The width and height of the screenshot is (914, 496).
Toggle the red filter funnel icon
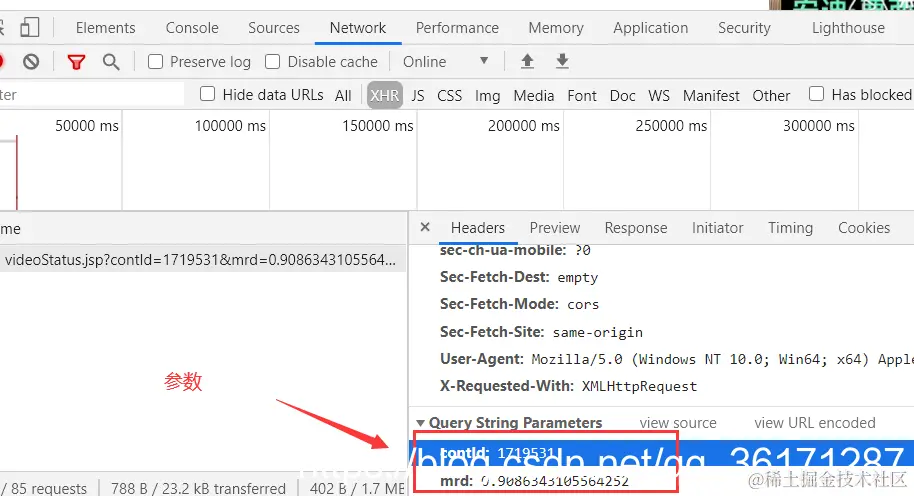point(76,62)
